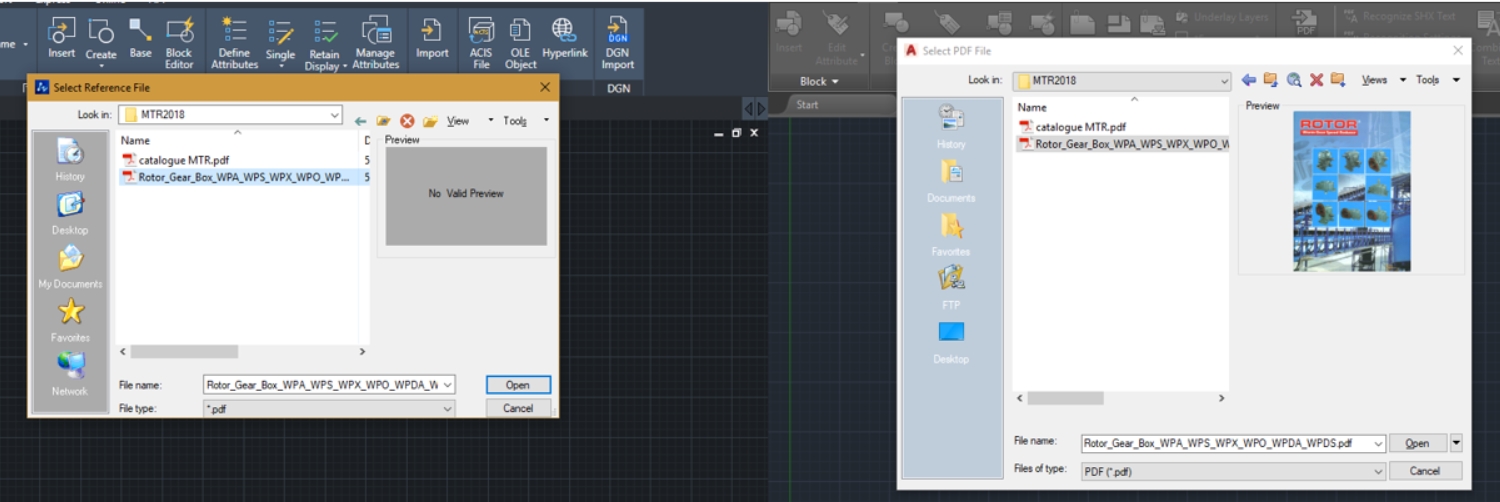Select Rotor_Gear_Box file in Select PDF File list

point(1124,144)
